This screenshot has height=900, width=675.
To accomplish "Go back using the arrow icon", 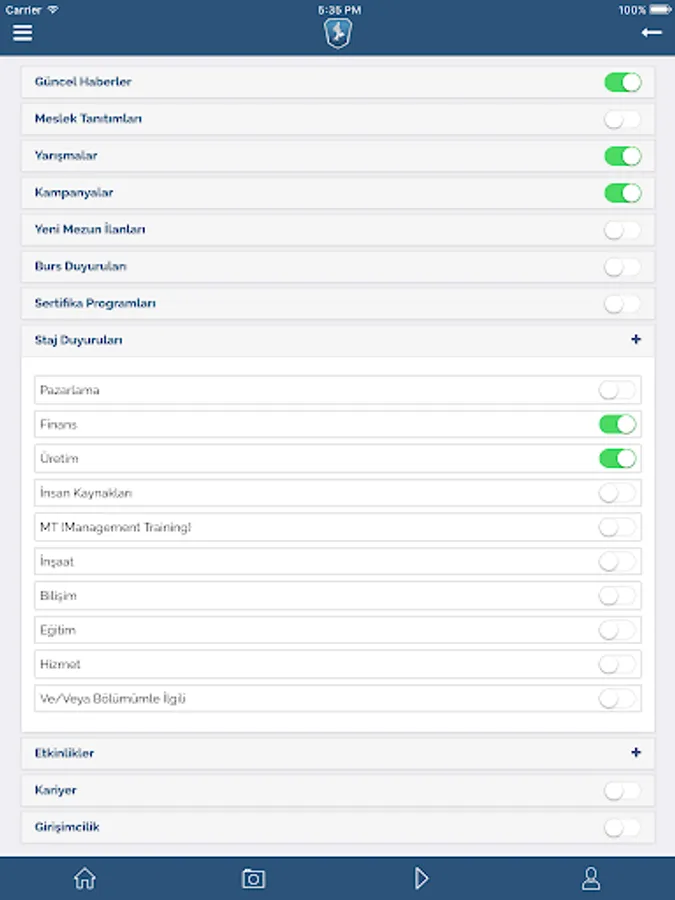I will pyautogui.click(x=651, y=33).
